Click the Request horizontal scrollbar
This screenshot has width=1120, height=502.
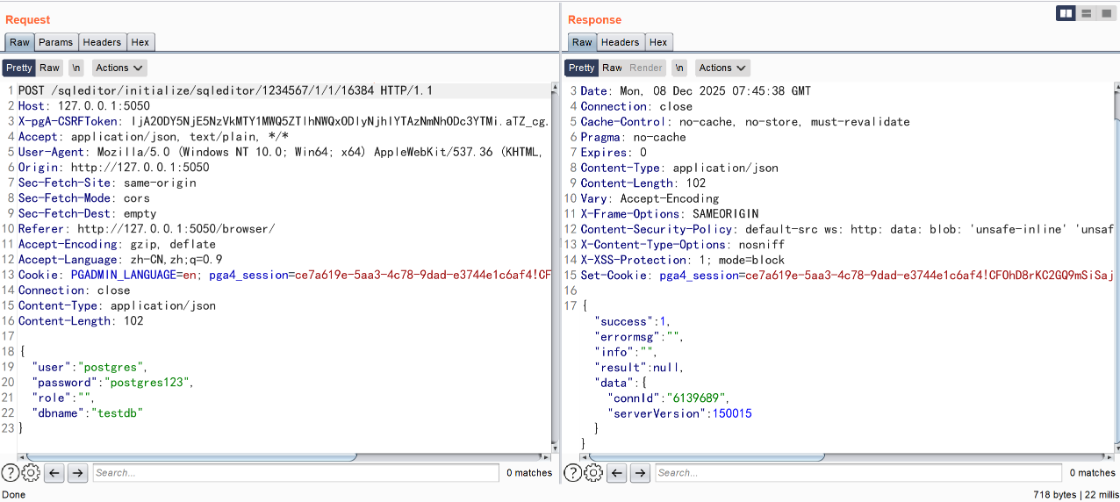pos(200,457)
